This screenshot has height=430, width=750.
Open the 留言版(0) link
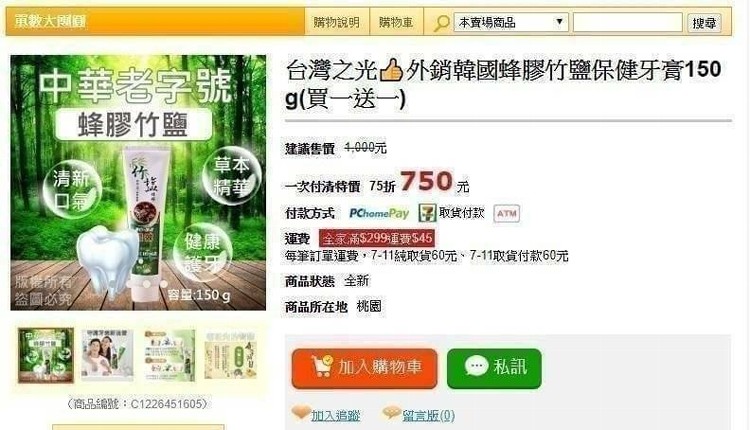coord(428,415)
